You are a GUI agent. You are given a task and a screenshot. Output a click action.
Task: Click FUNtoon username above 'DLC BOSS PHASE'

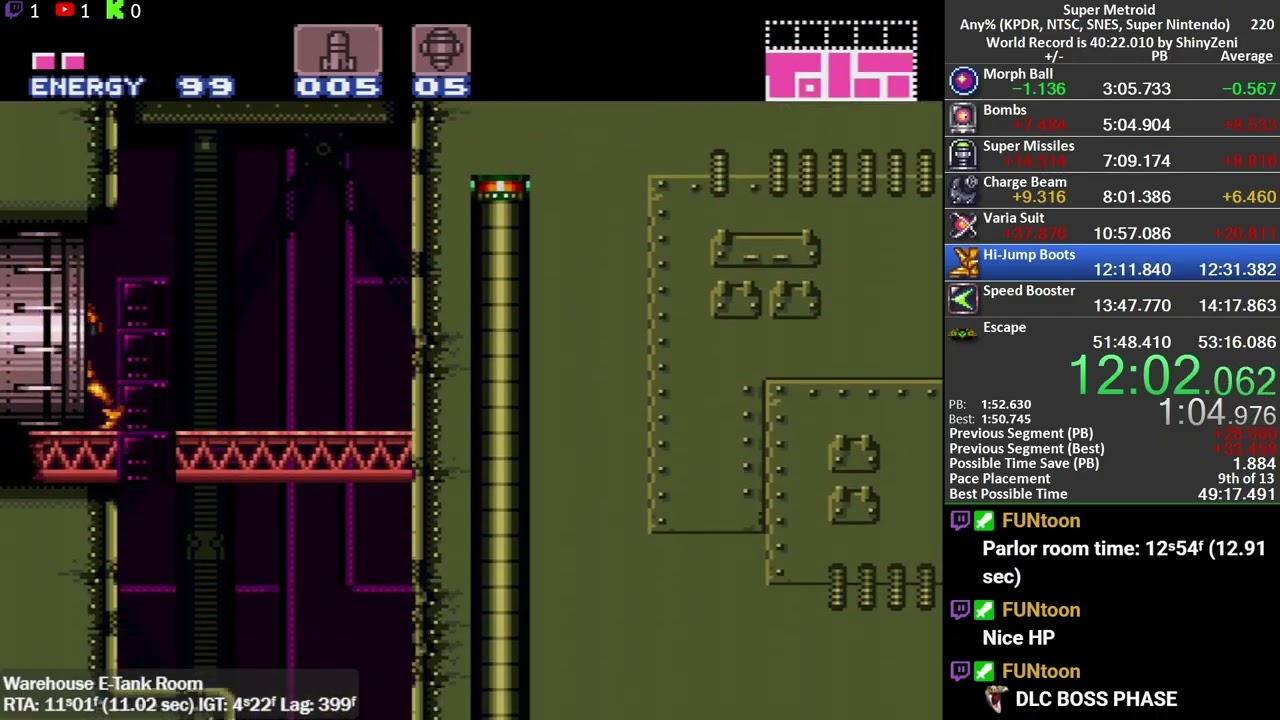[x=1040, y=671]
